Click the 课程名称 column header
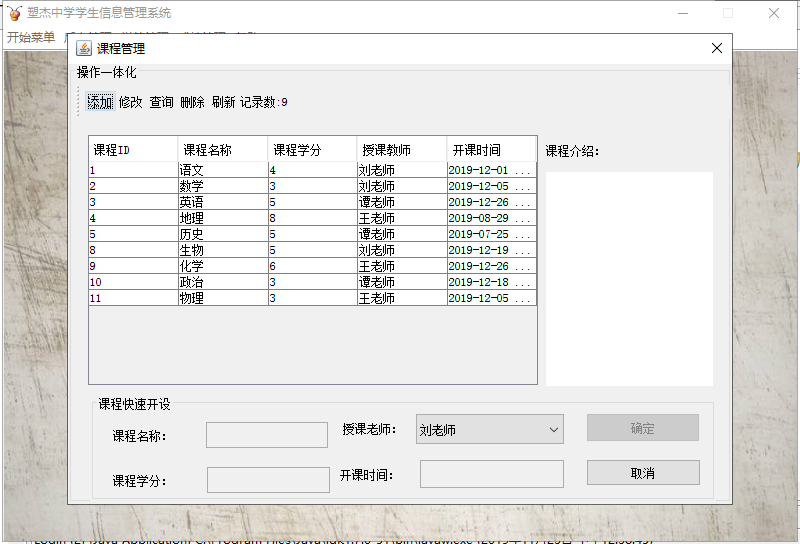This screenshot has width=800, height=544. point(222,150)
